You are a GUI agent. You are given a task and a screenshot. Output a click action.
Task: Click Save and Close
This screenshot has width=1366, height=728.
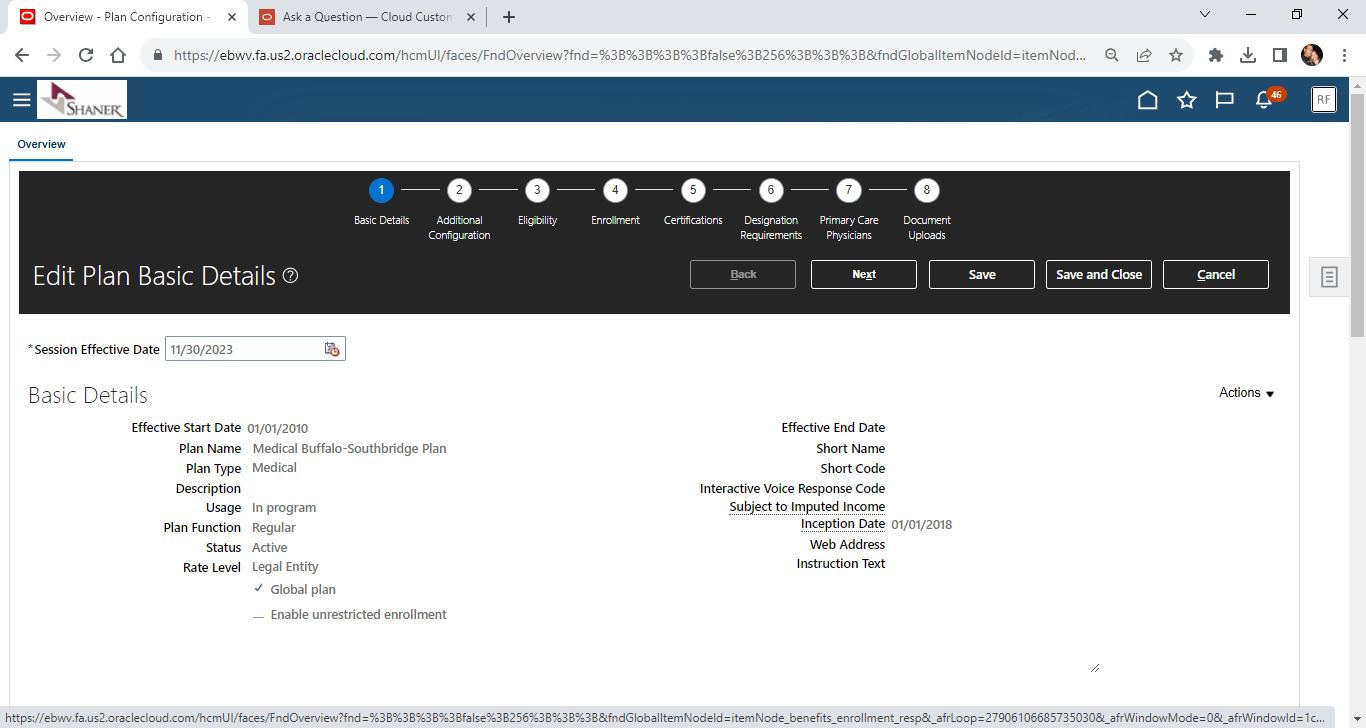coord(1099,274)
